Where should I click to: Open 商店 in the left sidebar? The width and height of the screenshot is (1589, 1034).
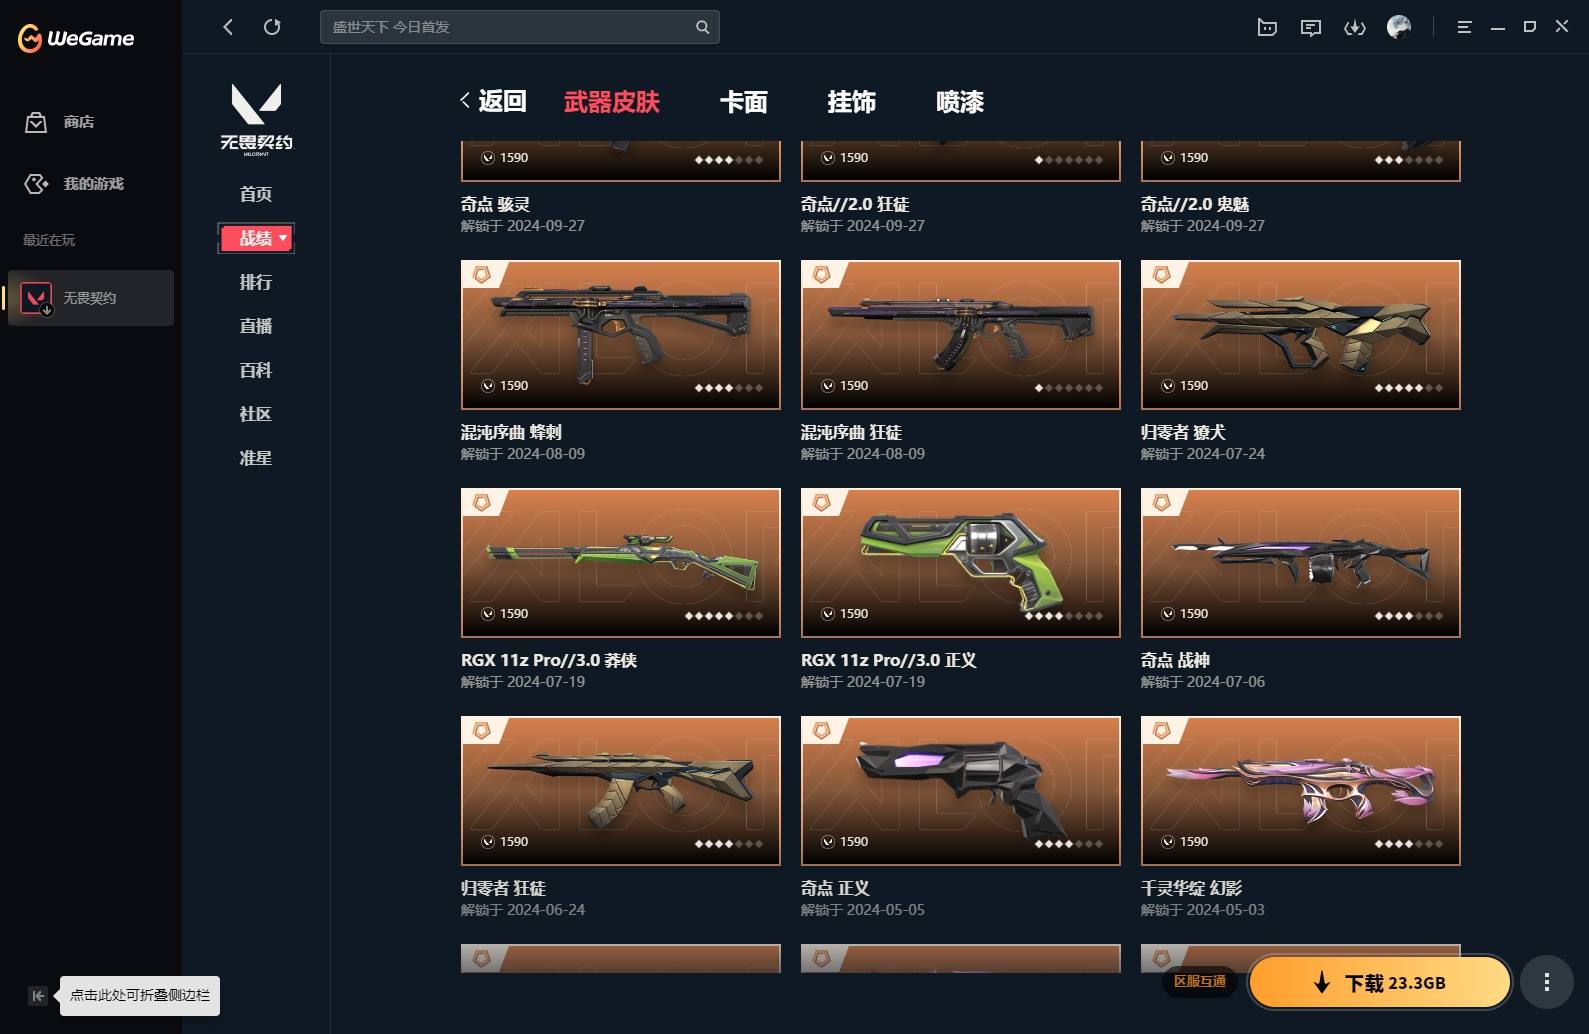[60, 122]
